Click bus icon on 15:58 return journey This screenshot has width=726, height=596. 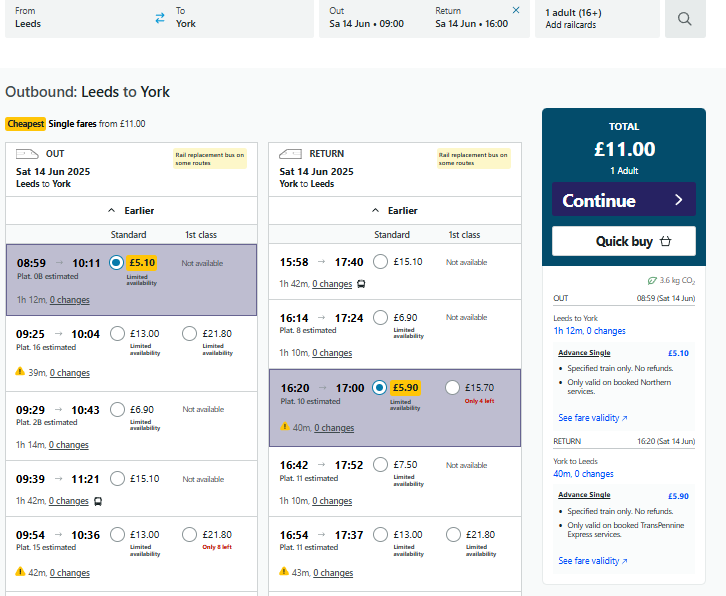click(x=361, y=284)
